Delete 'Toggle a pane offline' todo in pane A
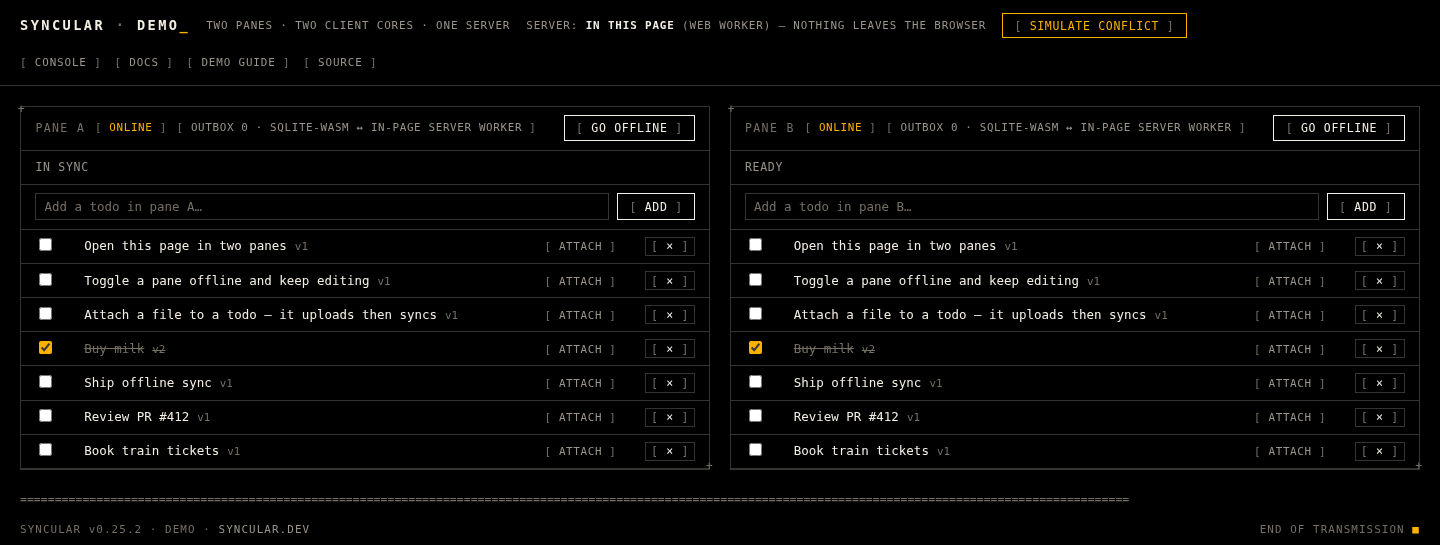This screenshot has width=1440, height=545. pos(670,280)
